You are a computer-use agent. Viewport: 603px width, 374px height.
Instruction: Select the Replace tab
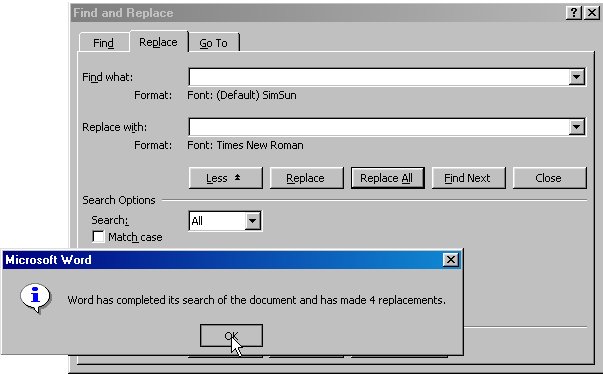[x=158, y=42]
